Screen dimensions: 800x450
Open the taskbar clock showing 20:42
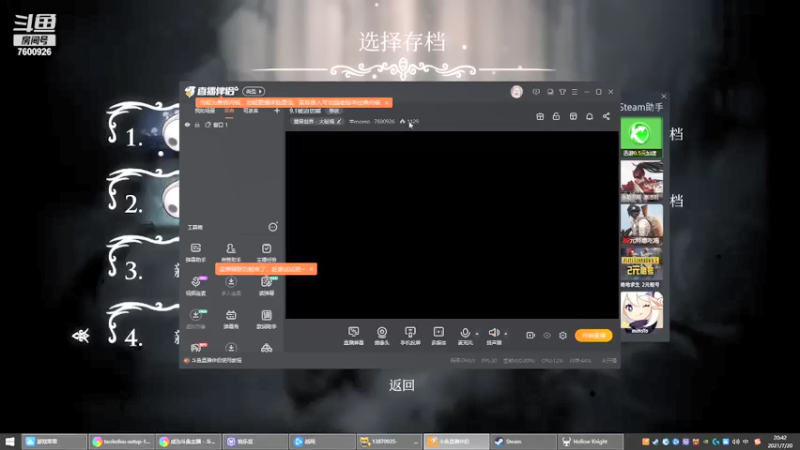[781, 441]
